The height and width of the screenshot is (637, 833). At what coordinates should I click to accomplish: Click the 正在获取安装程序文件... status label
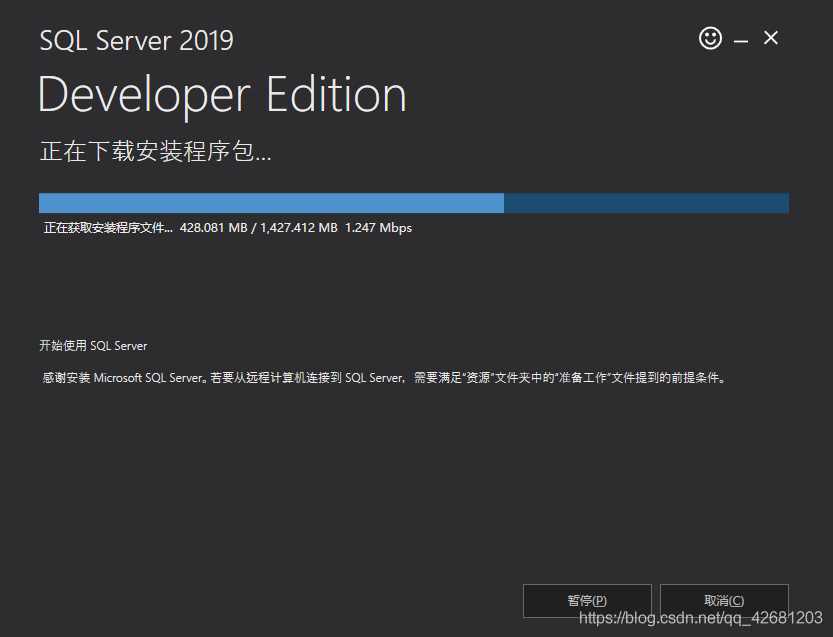click(x=108, y=228)
